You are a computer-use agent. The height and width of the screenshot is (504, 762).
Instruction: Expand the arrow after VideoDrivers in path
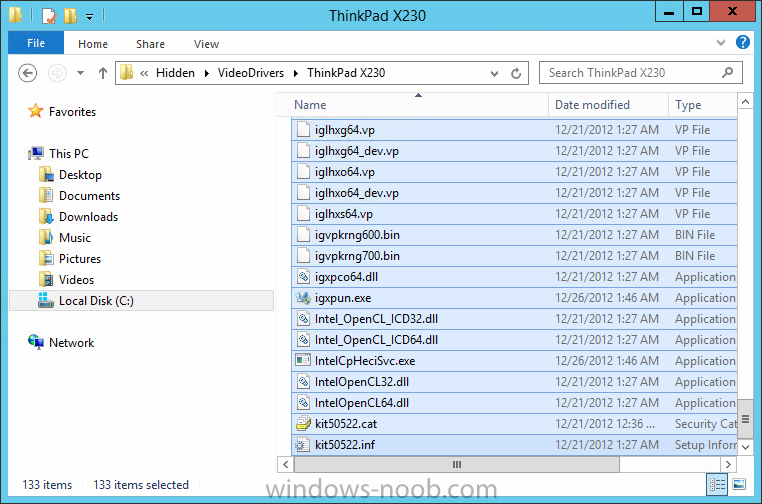pos(296,73)
